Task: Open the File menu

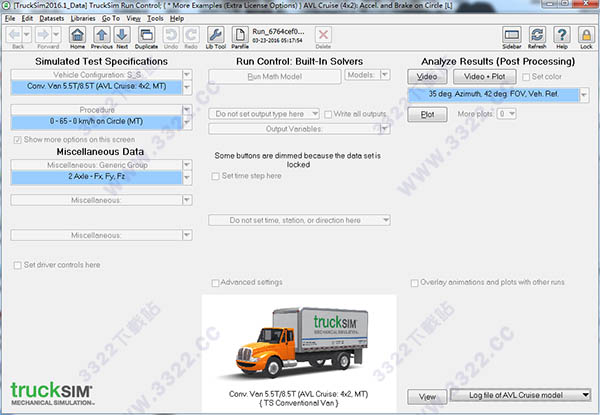Action: [x=10, y=18]
